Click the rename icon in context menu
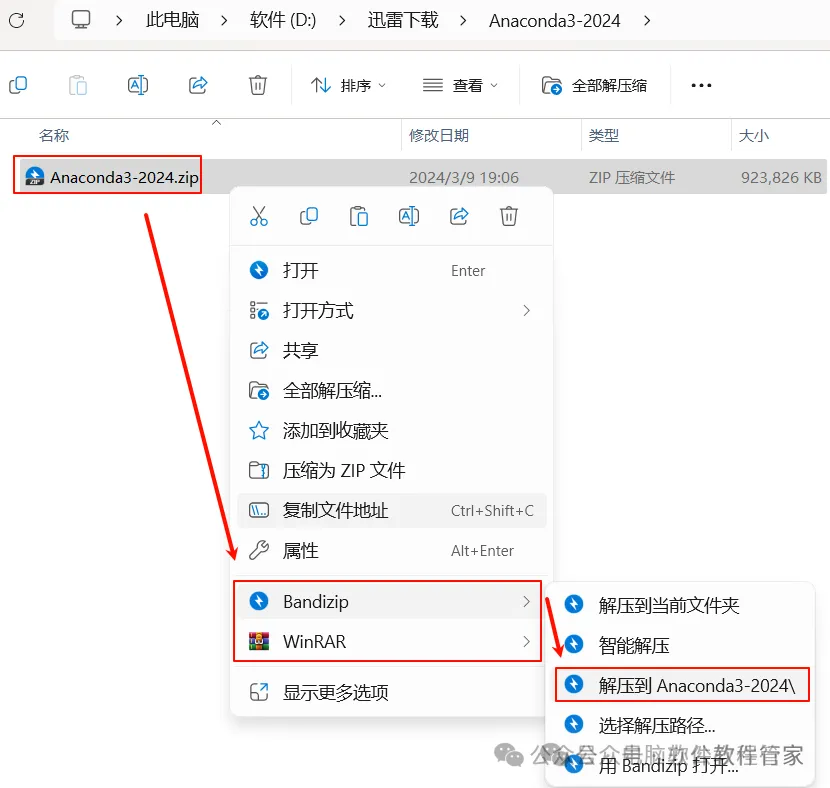The width and height of the screenshot is (830, 788). 409,216
